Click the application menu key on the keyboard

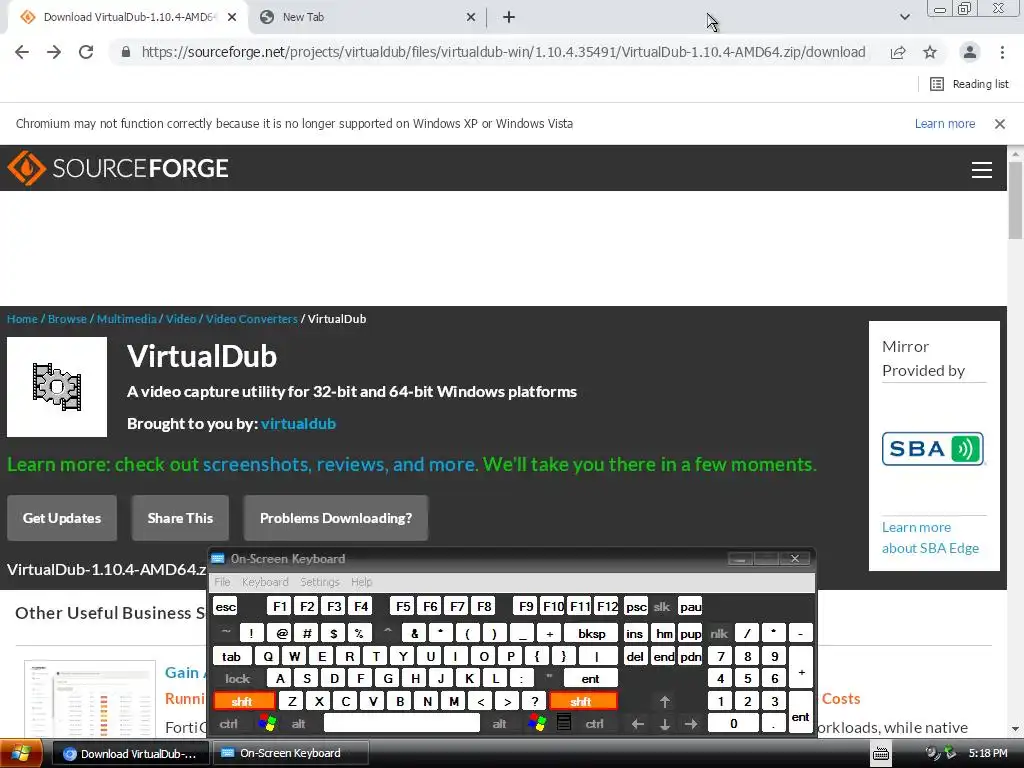point(564,723)
